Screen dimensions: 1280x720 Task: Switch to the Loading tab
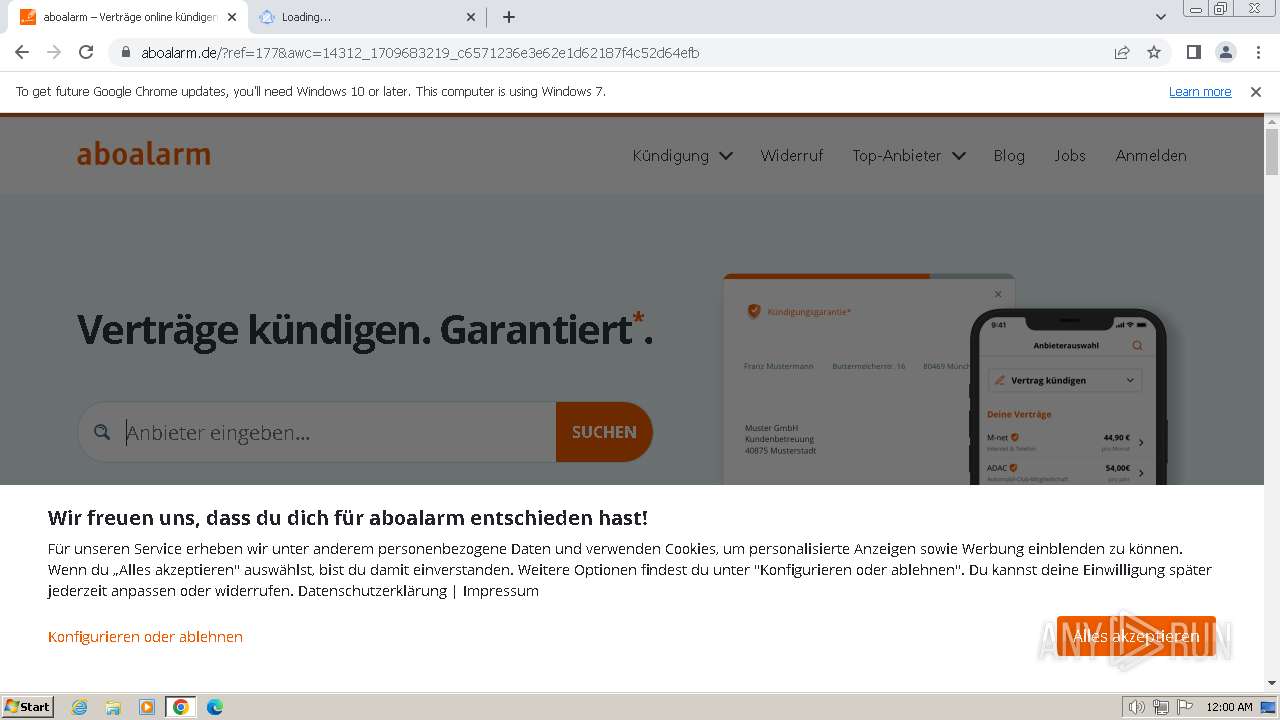point(367,17)
